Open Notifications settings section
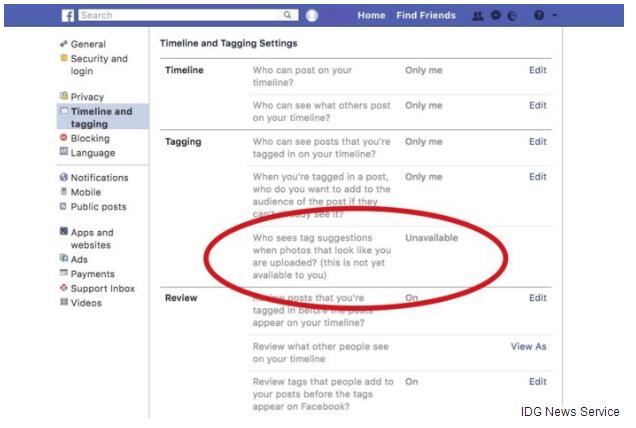Screen dimensions: 636x428 (x=99, y=178)
